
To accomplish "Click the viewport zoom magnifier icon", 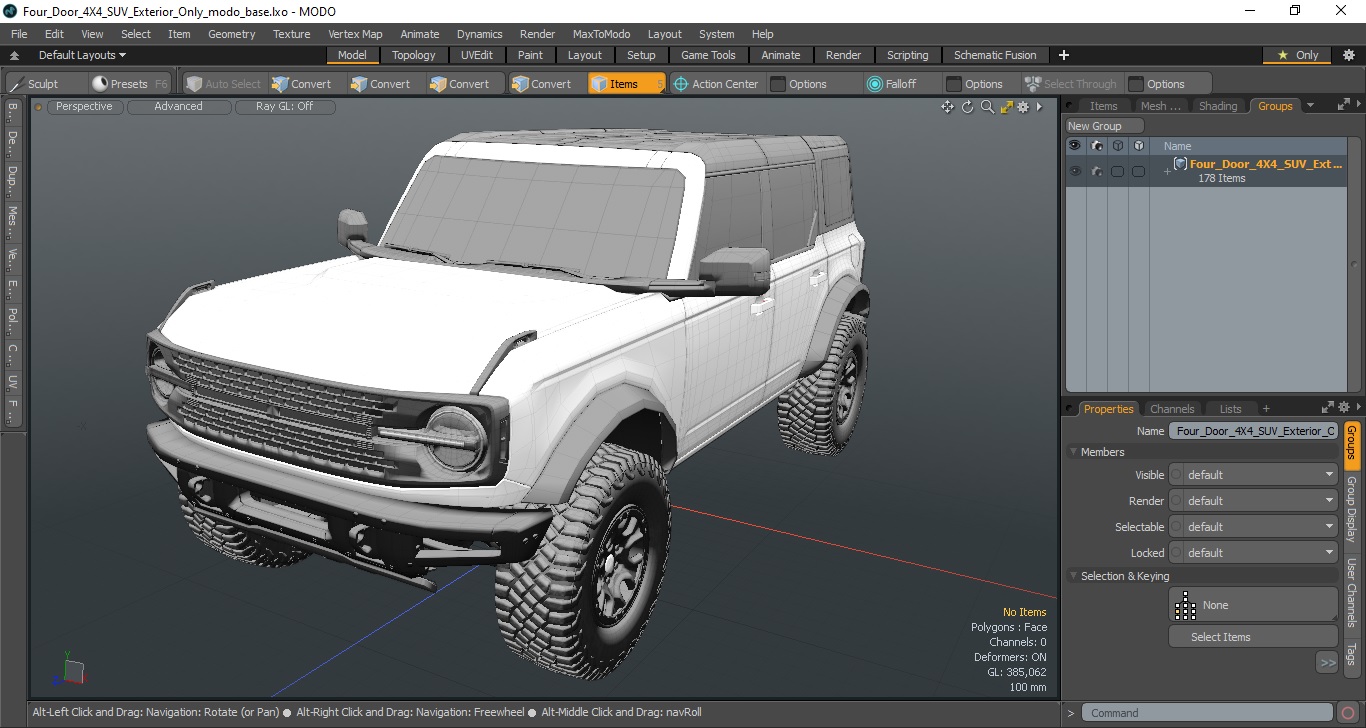I will (x=987, y=107).
